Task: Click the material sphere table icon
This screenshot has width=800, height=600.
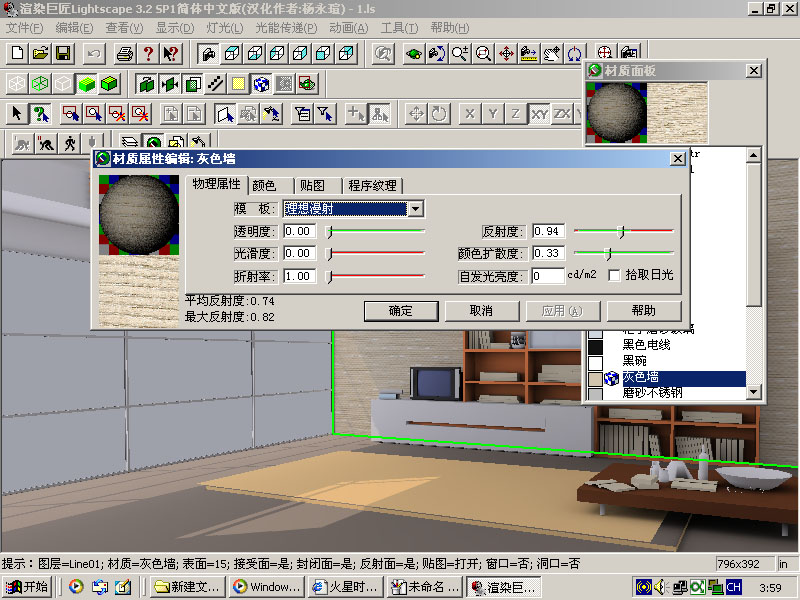Action: [x=153, y=143]
